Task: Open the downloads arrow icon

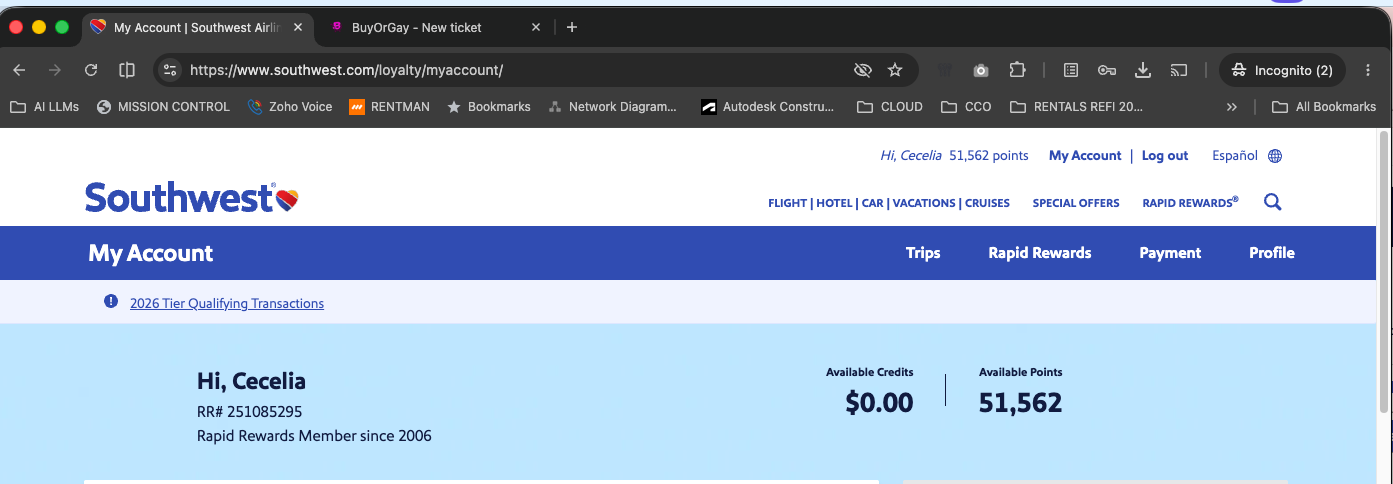Action: 1143,70
